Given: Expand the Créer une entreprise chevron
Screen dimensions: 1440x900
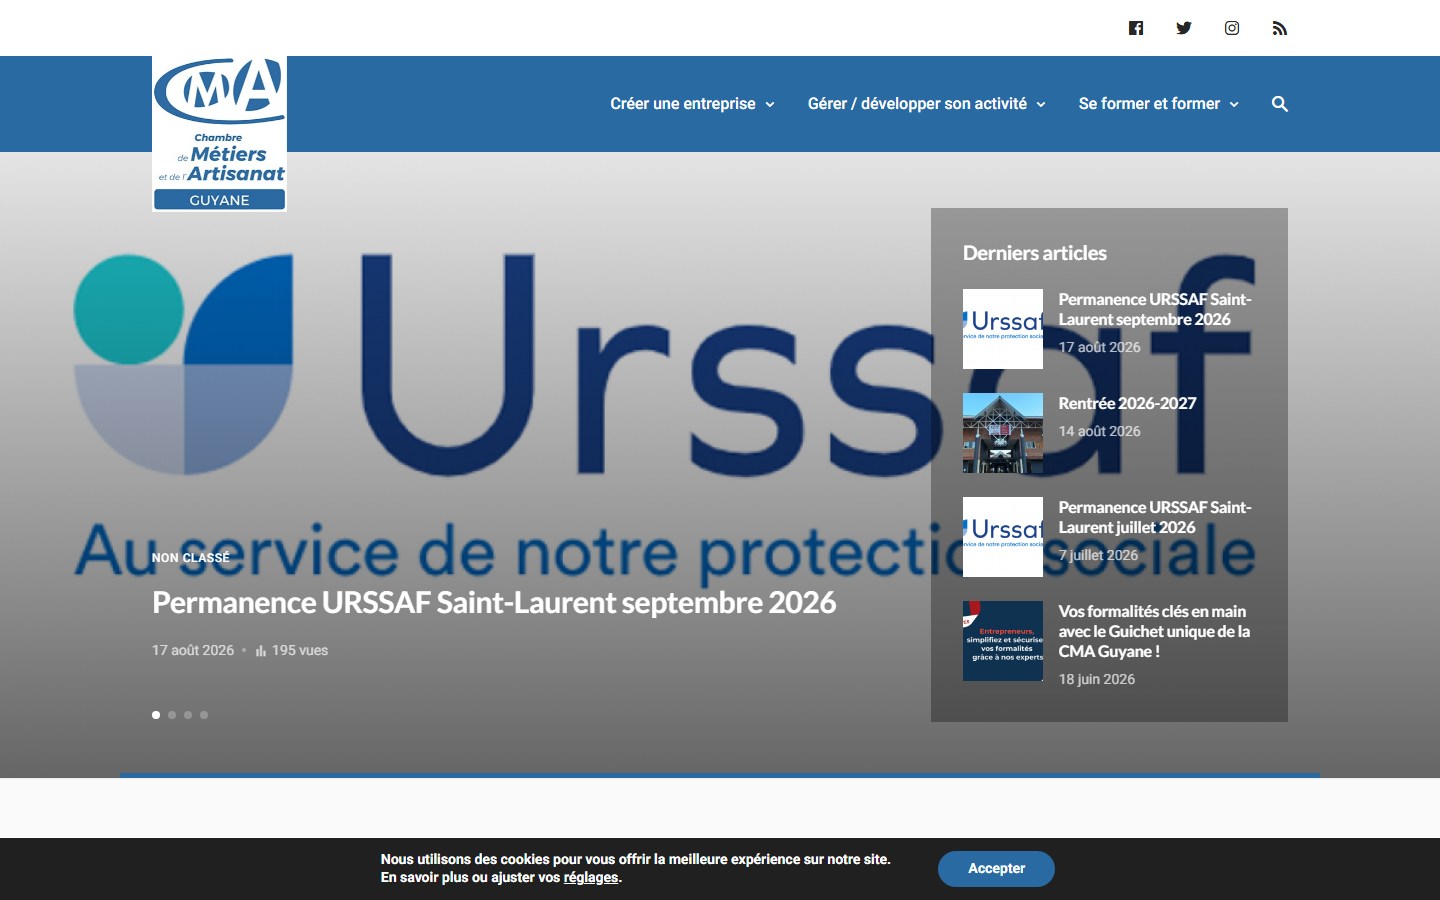Looking at the screenshot, I should tap(770, 105).
